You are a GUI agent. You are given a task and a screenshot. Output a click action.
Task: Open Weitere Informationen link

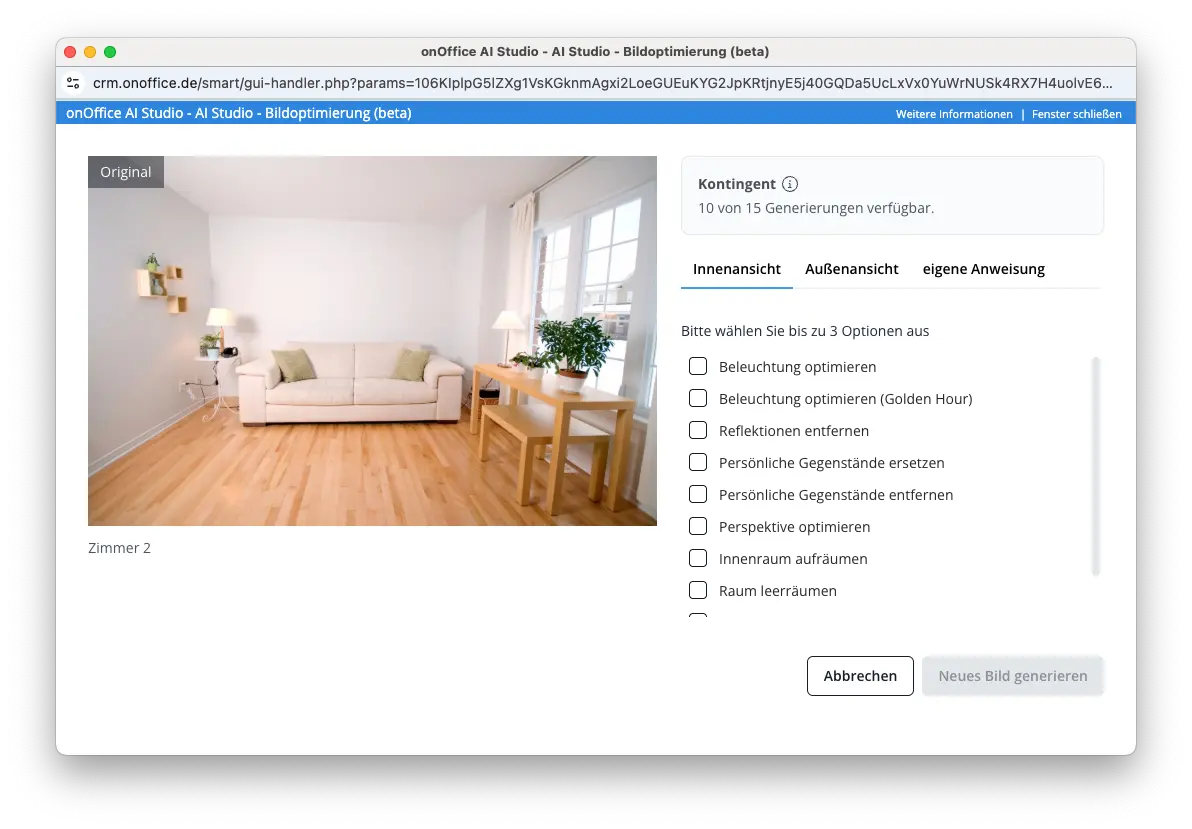[x=953, y=114]
